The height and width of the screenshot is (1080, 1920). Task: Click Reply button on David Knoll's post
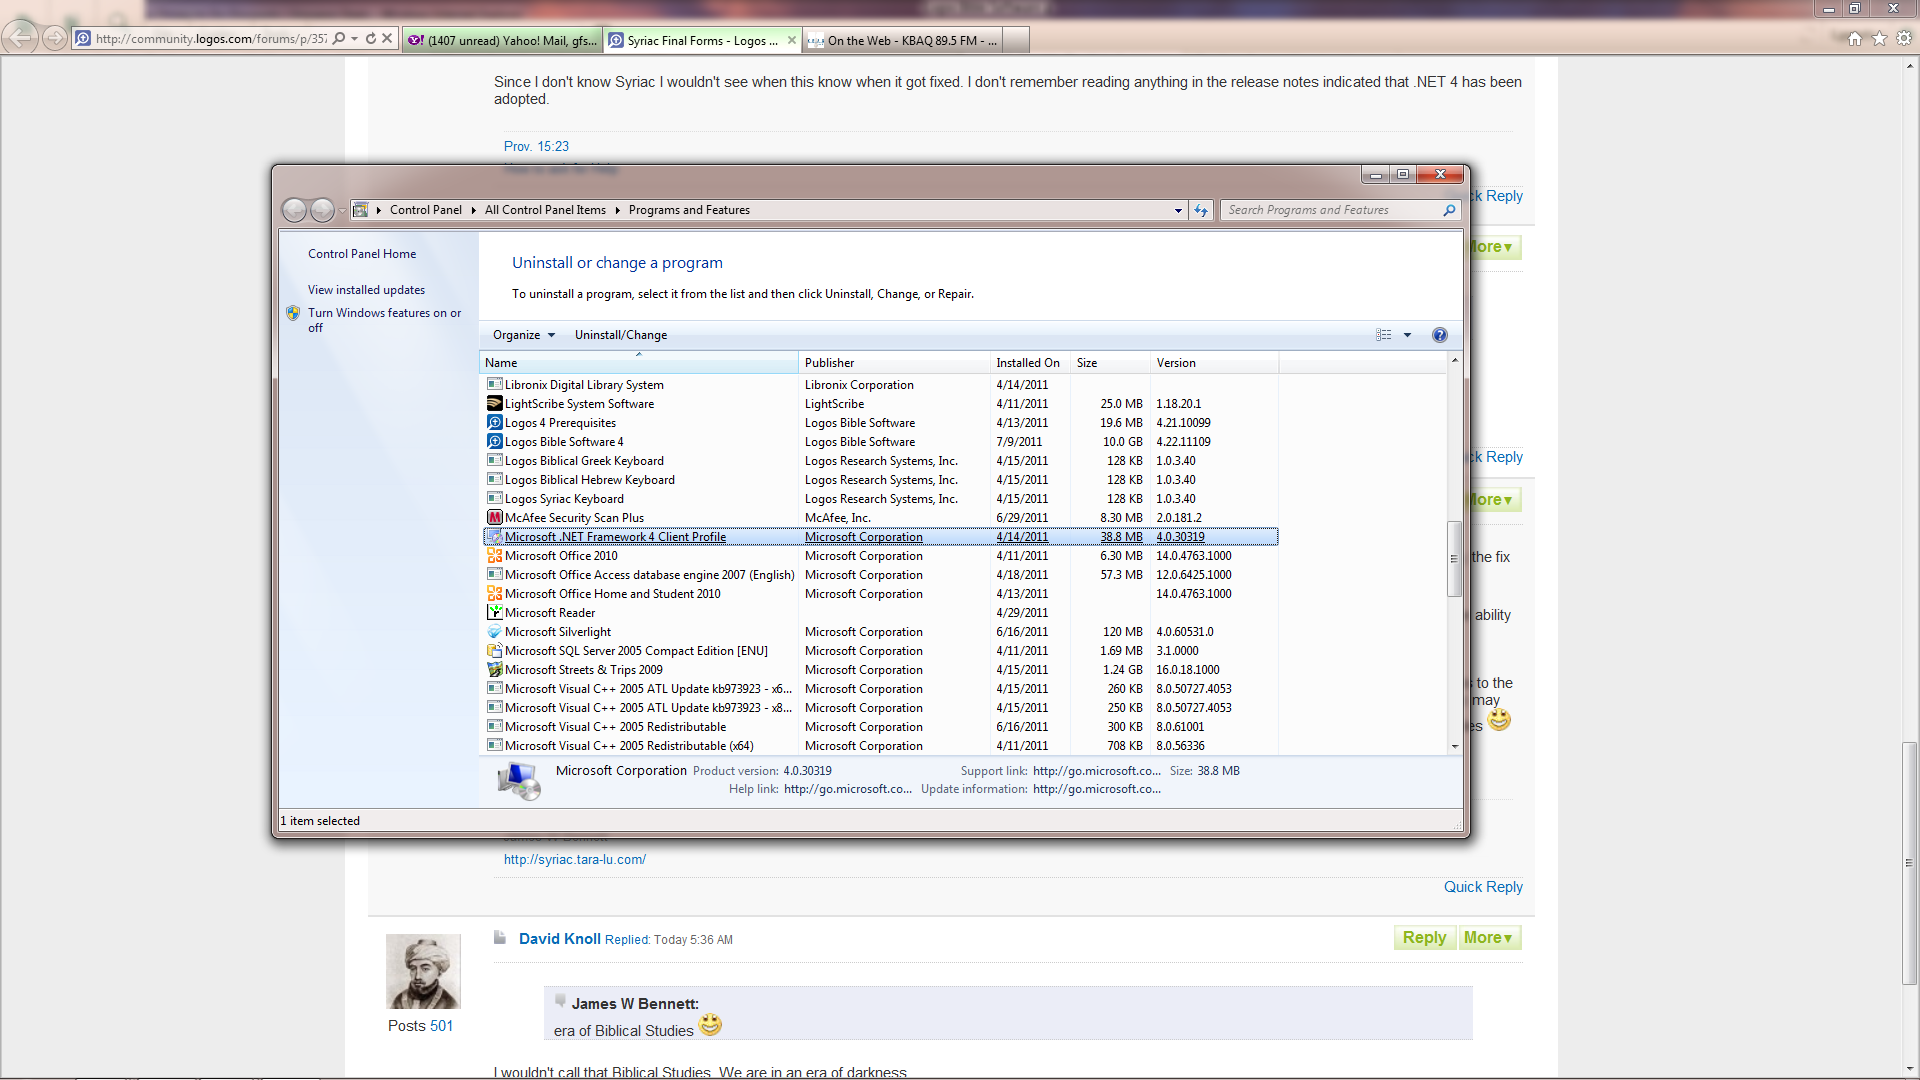[x=1424, y=937]
